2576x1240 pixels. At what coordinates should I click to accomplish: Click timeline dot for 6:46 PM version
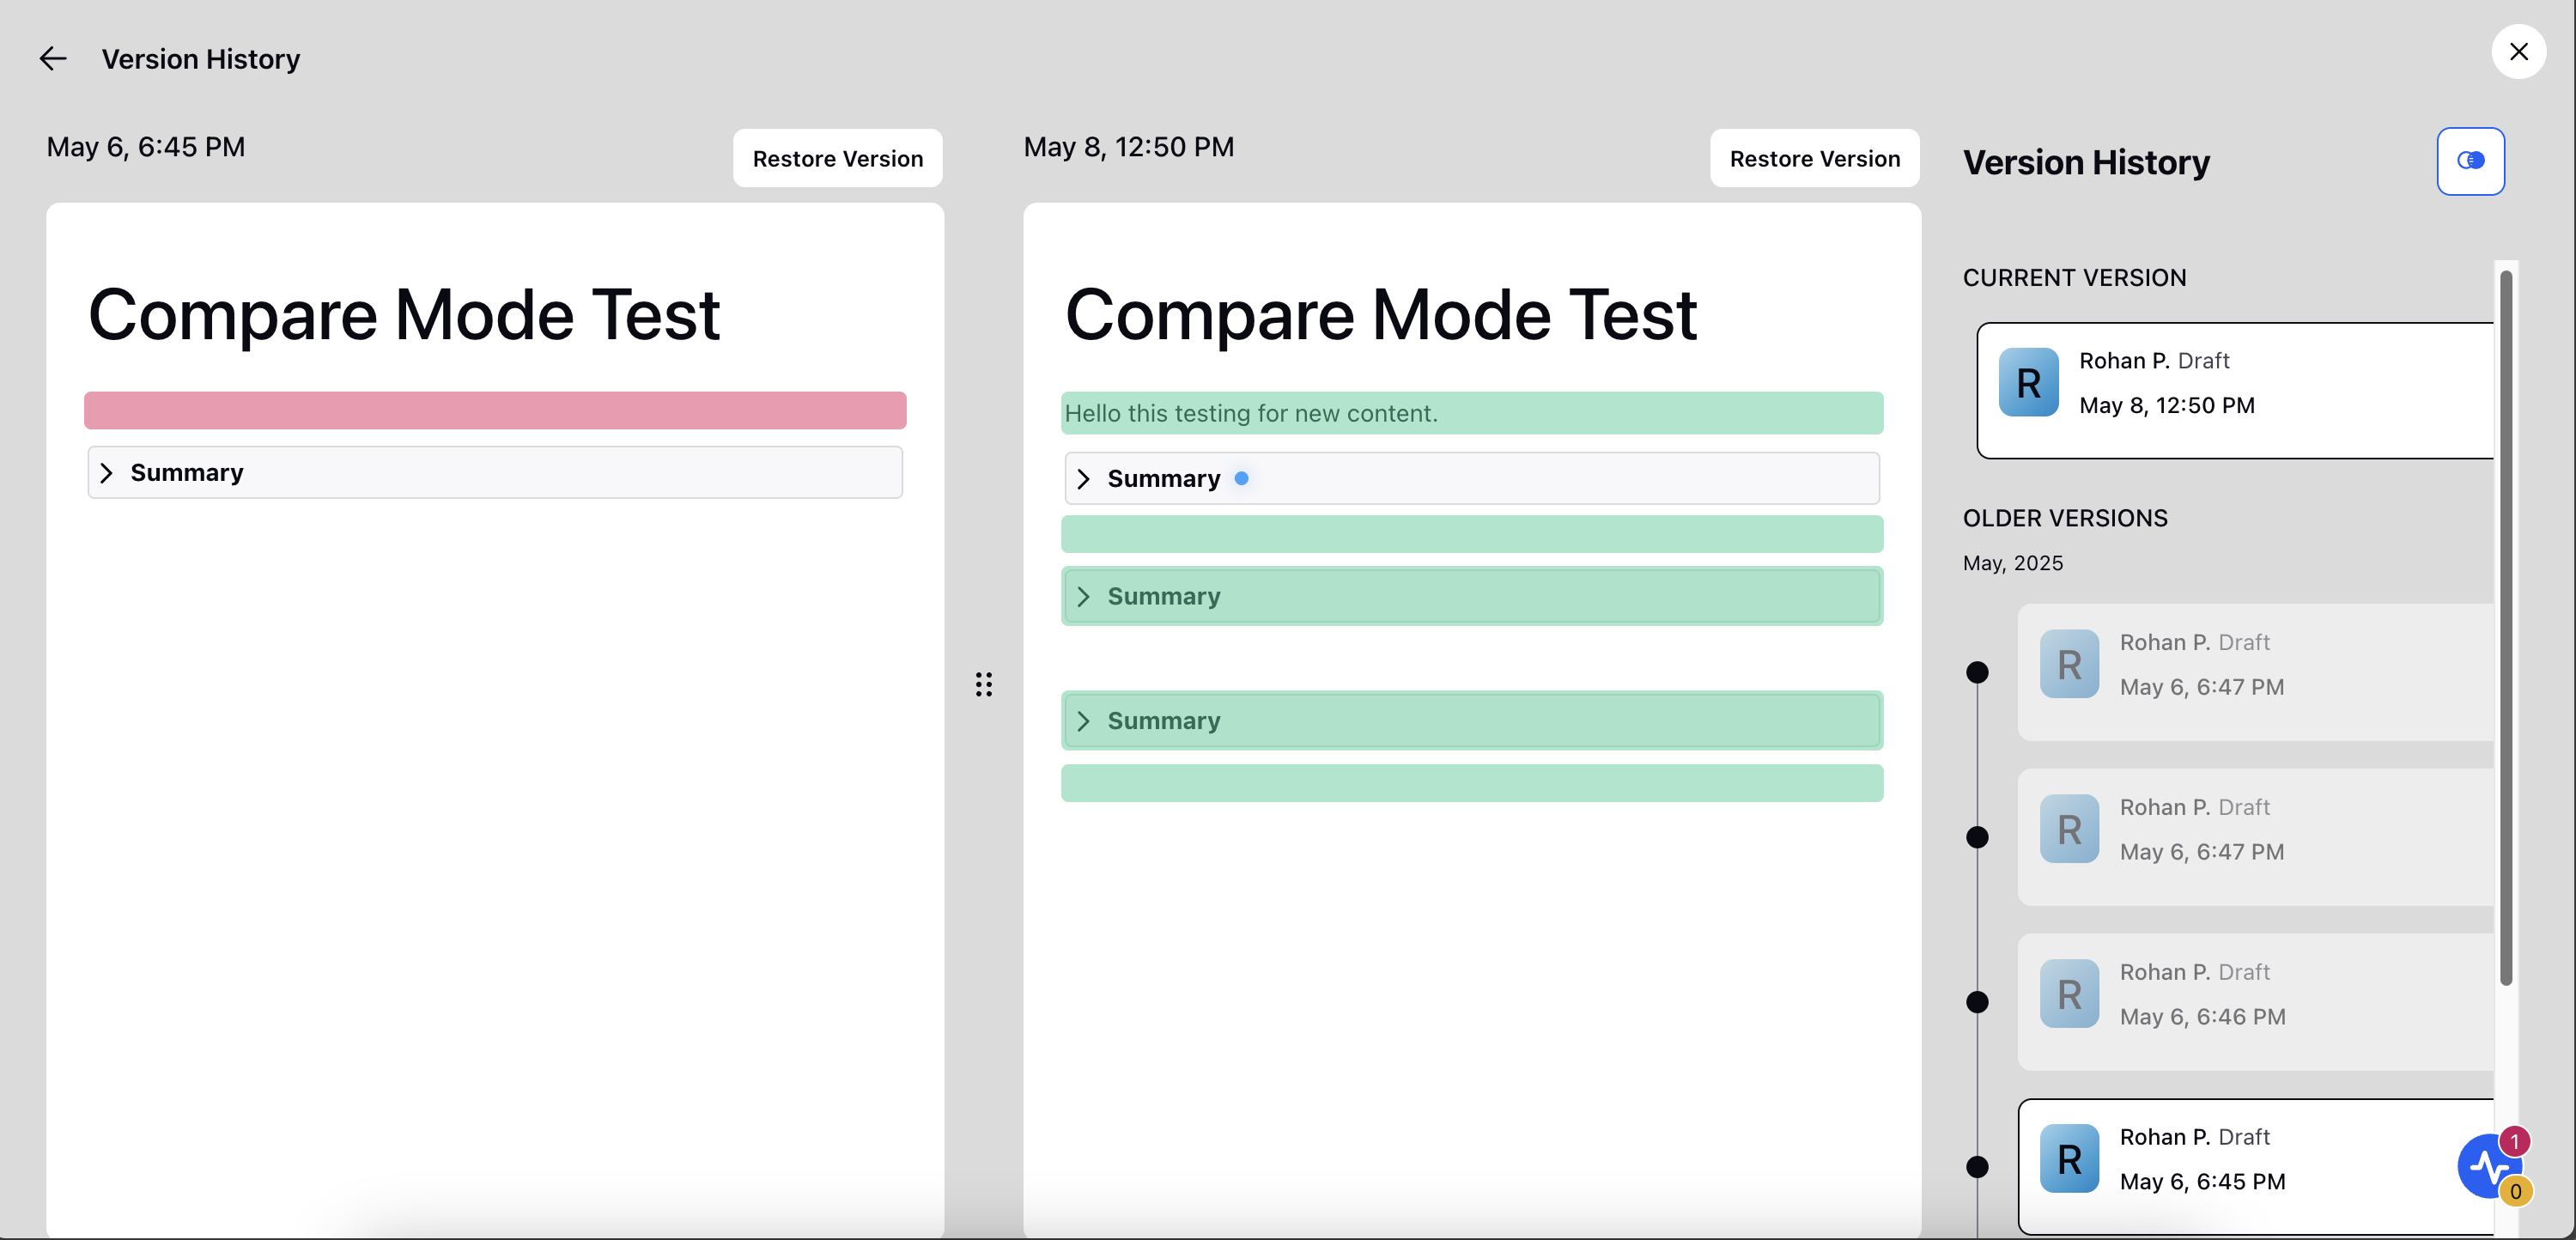[x=1977, y=1002]
